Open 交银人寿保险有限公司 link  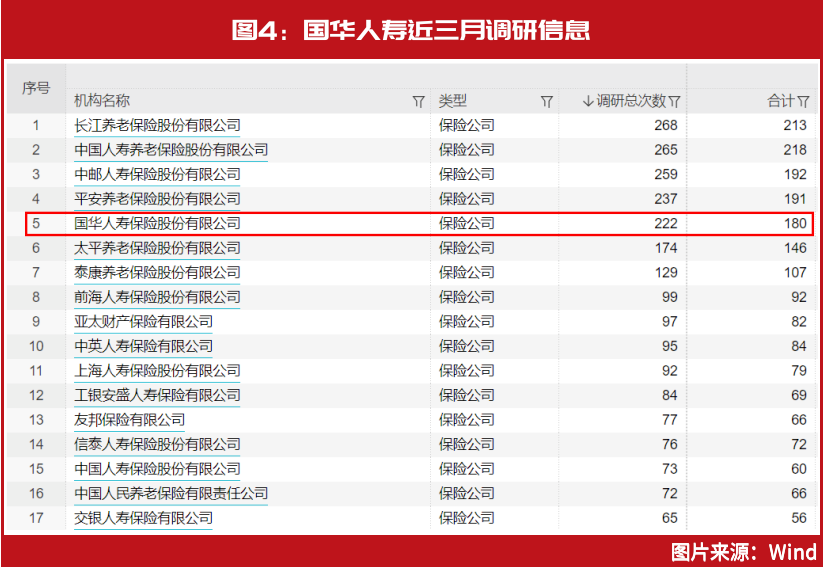[143, 518]
